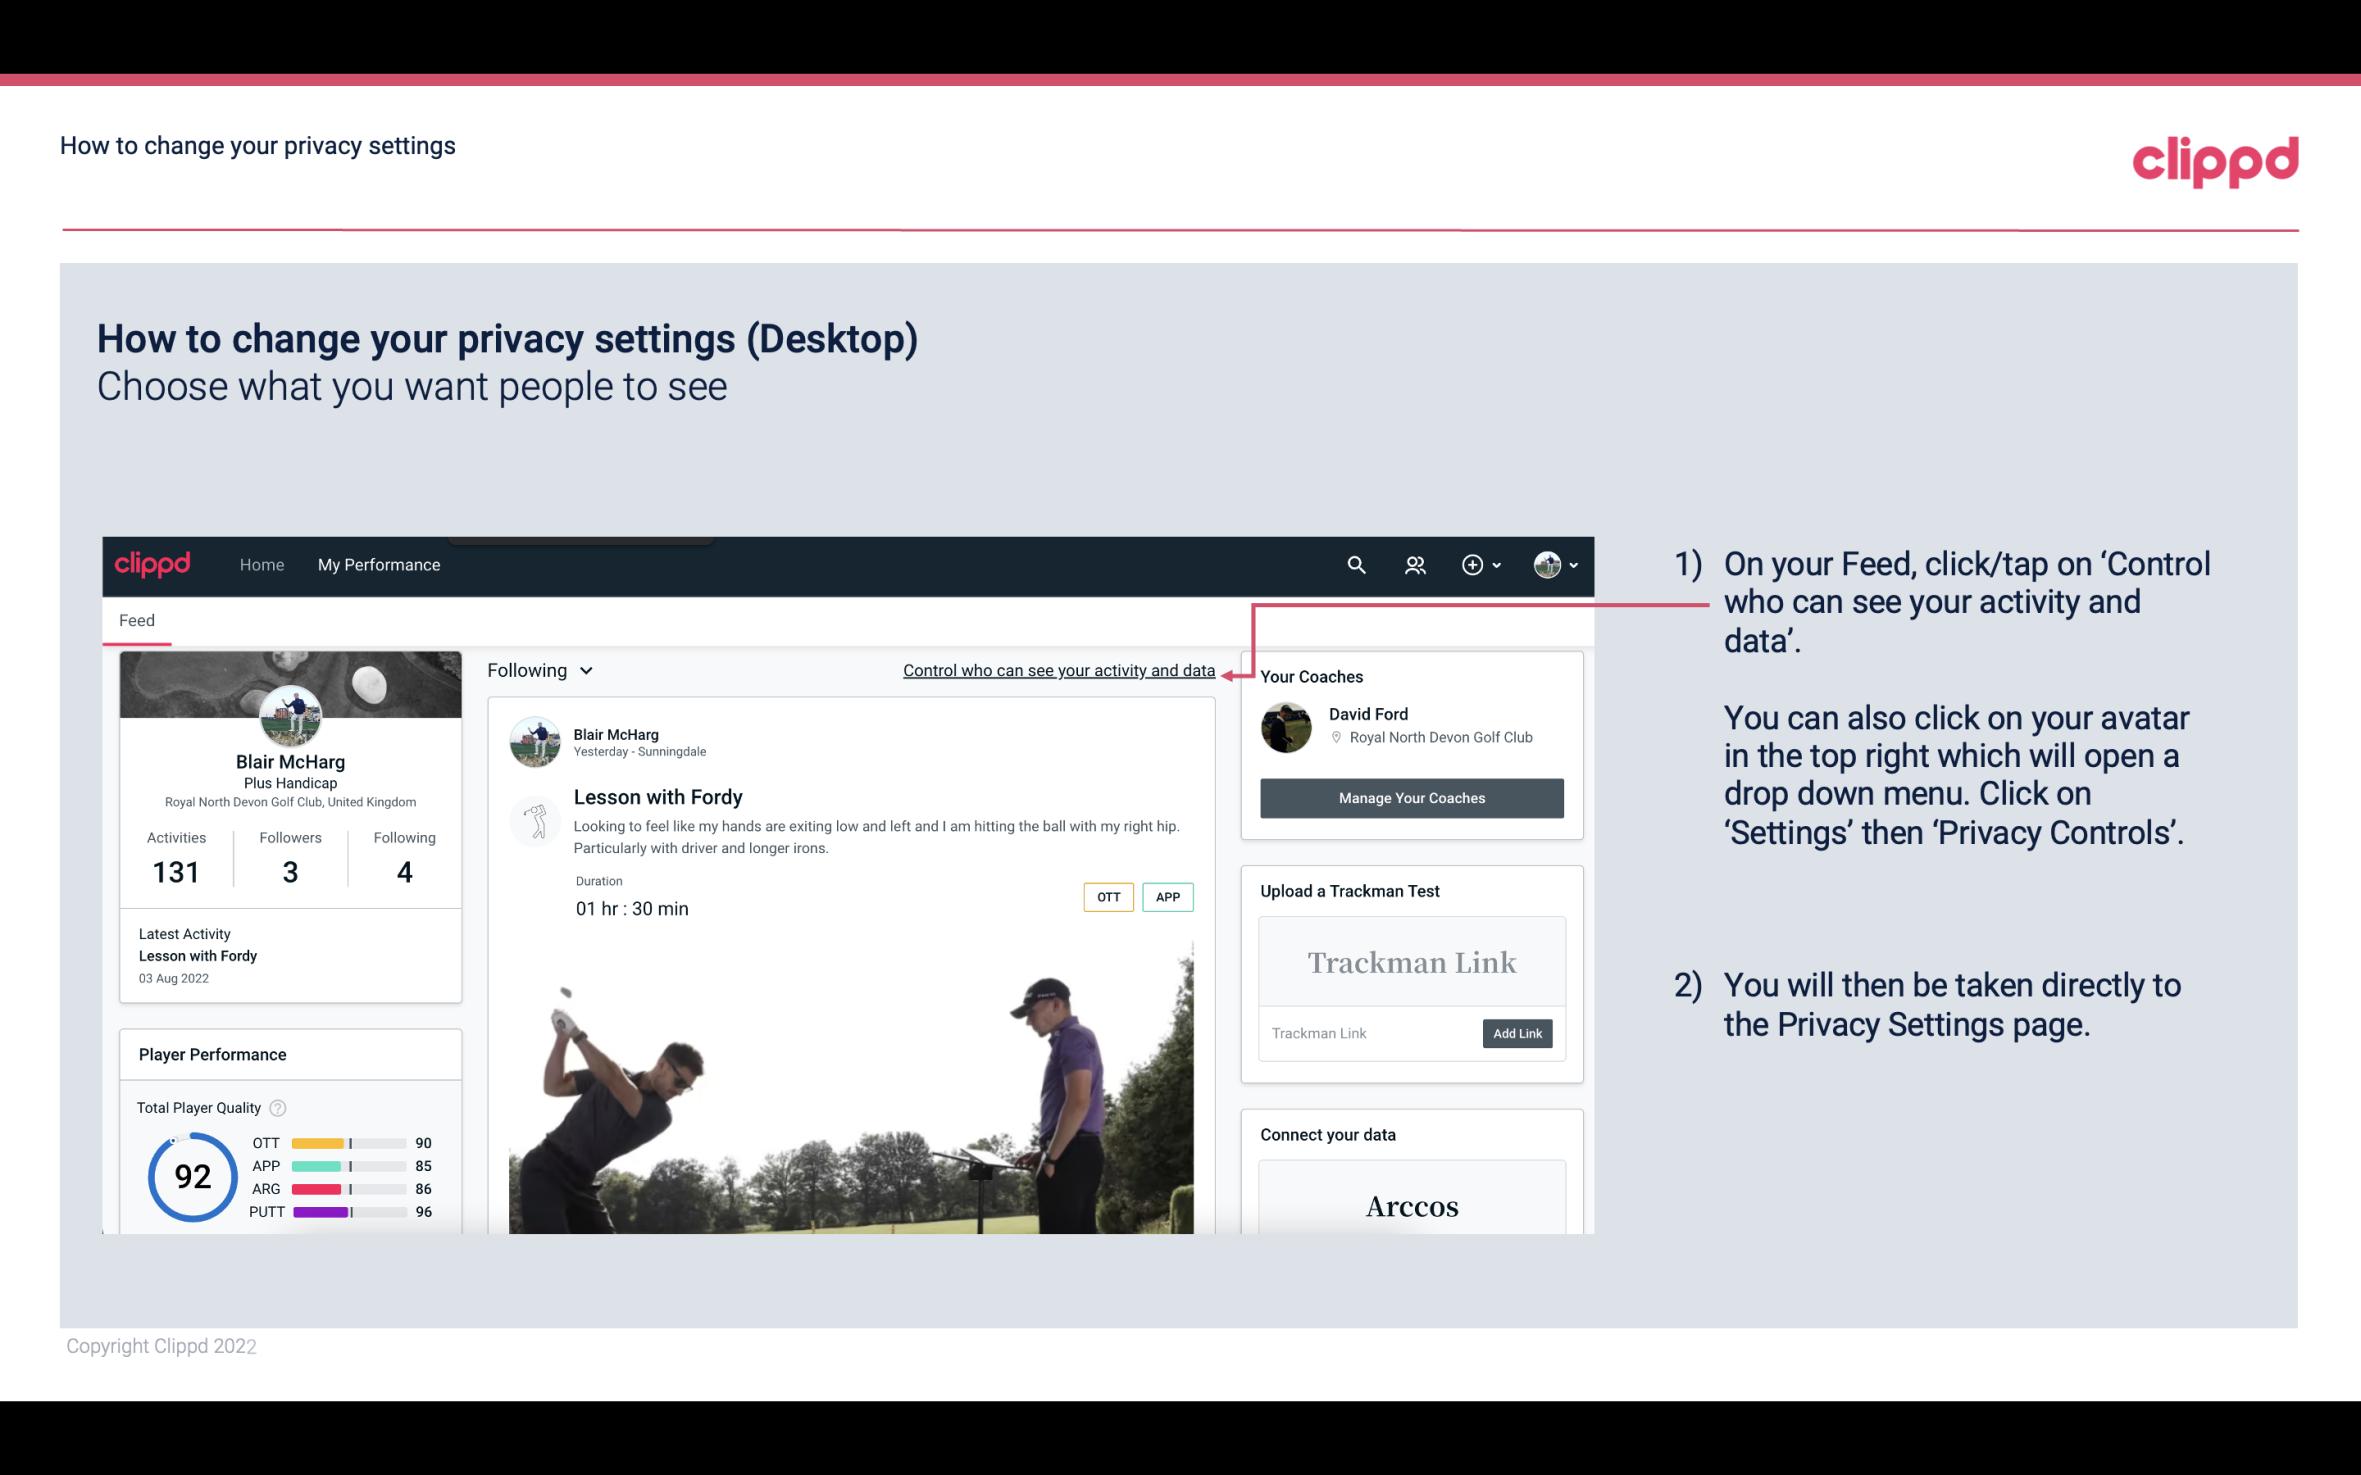Expand the Manage Your Coaches section

click(x=1410, y=797)
